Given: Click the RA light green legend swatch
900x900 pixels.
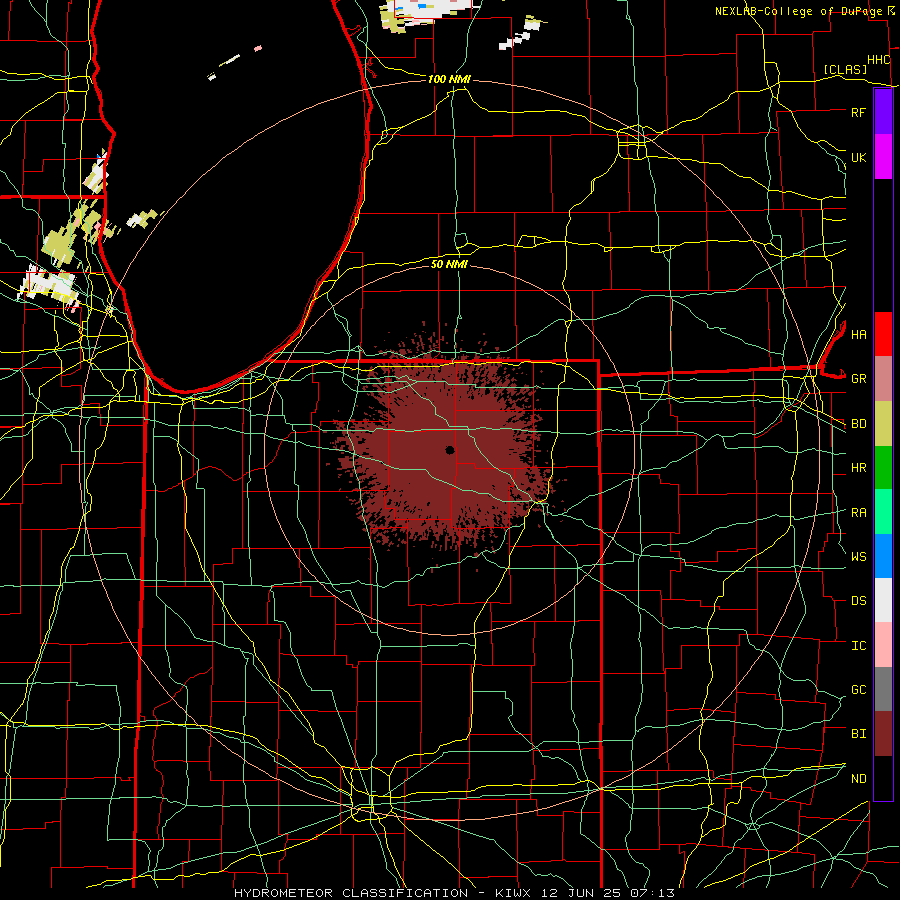Looking at the screenshot, I should [x=883, y=512].
